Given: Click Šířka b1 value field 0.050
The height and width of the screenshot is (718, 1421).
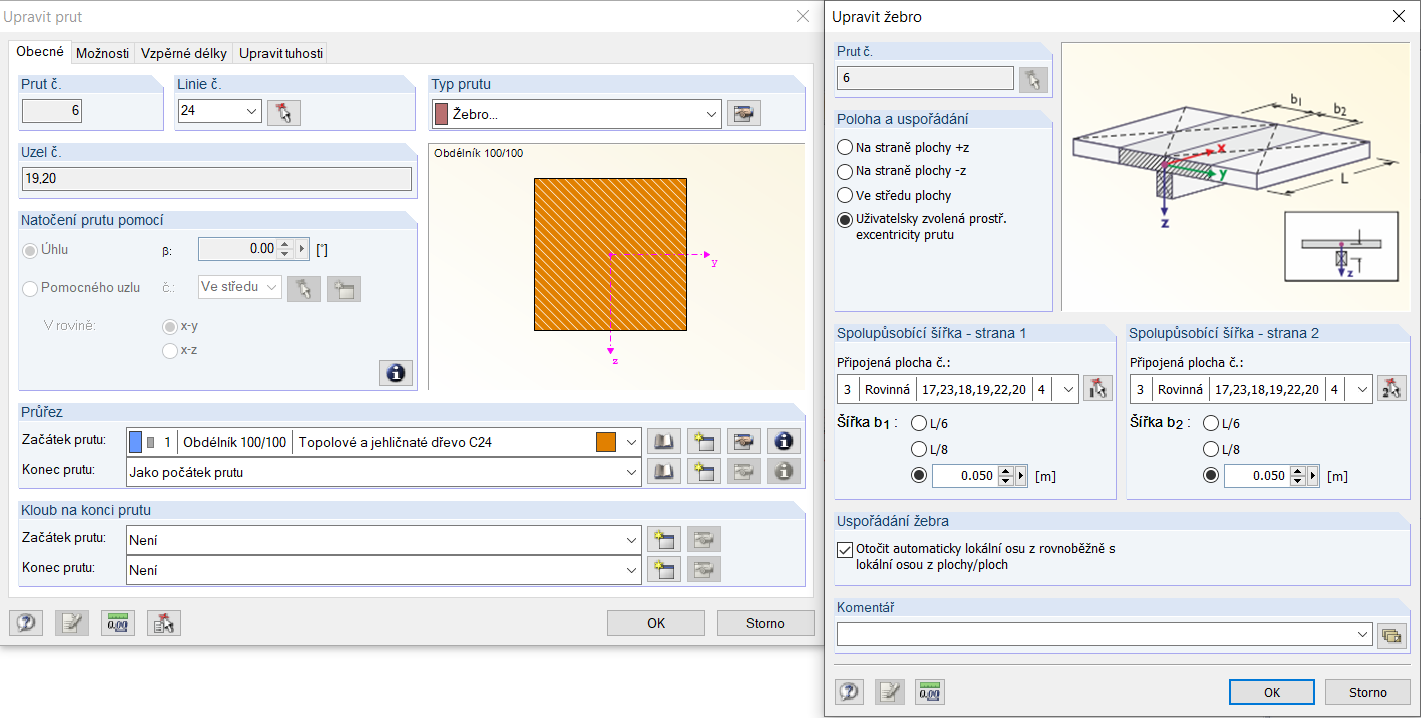Looking at the screenshot, I should pos(965,476).
